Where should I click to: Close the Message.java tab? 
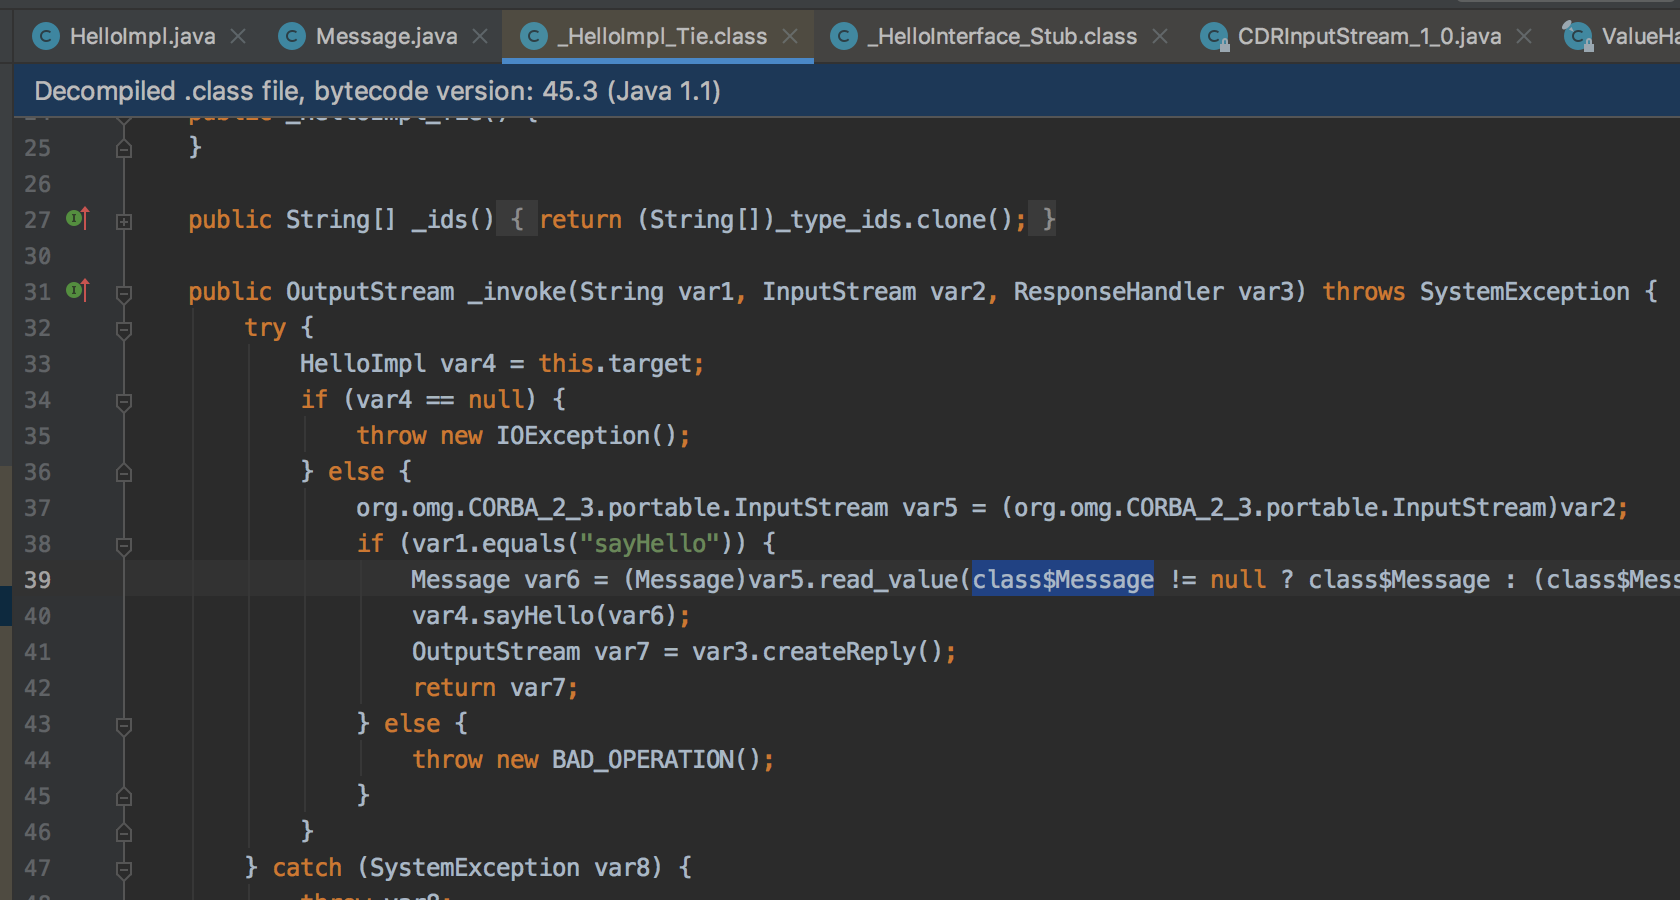(480, 36)
